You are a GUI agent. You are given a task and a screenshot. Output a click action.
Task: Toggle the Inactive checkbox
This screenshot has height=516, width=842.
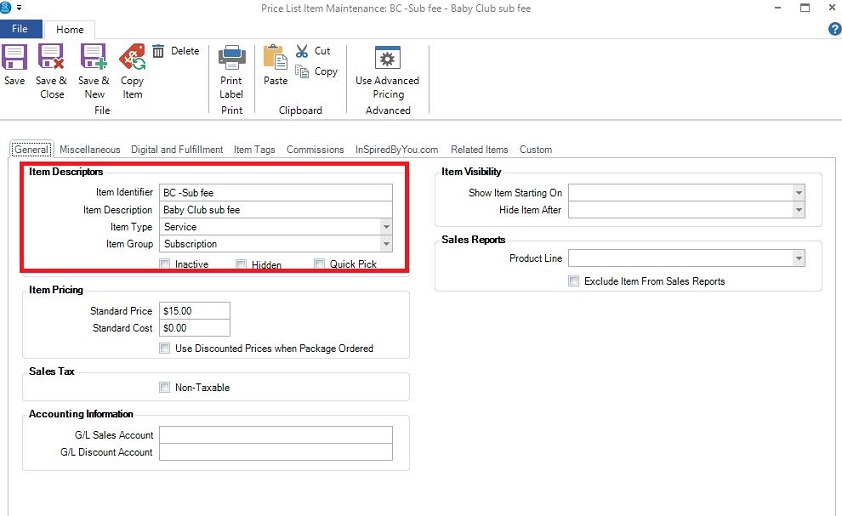coord(165,265)
